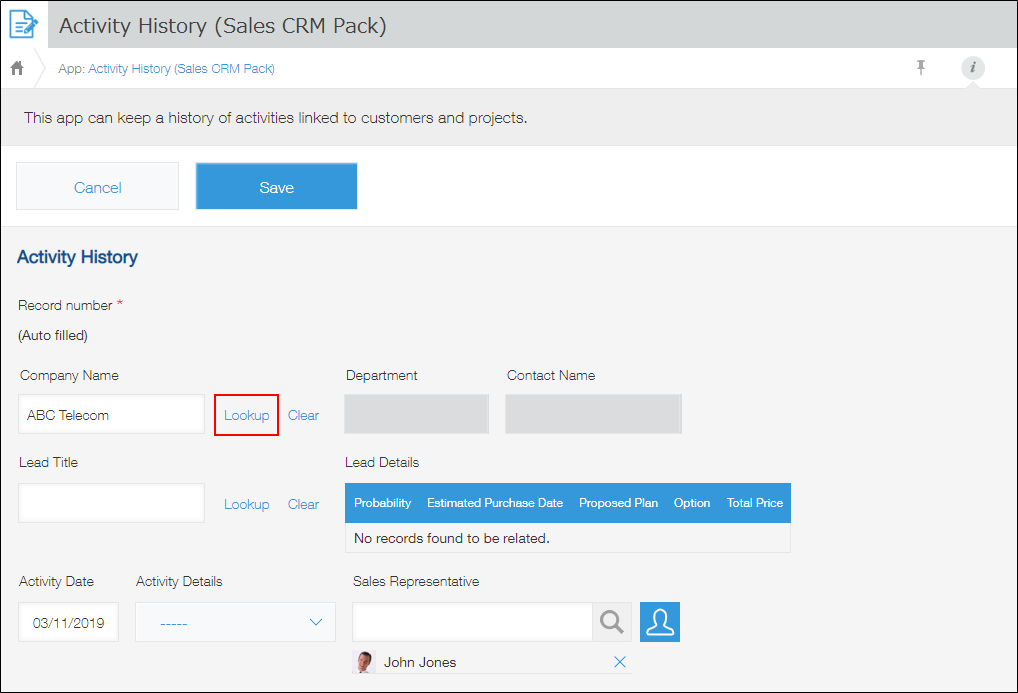This screenshot has height=693, width=1018.
Task: Click the Estimated Purchase Date column header
Action: 495,503
